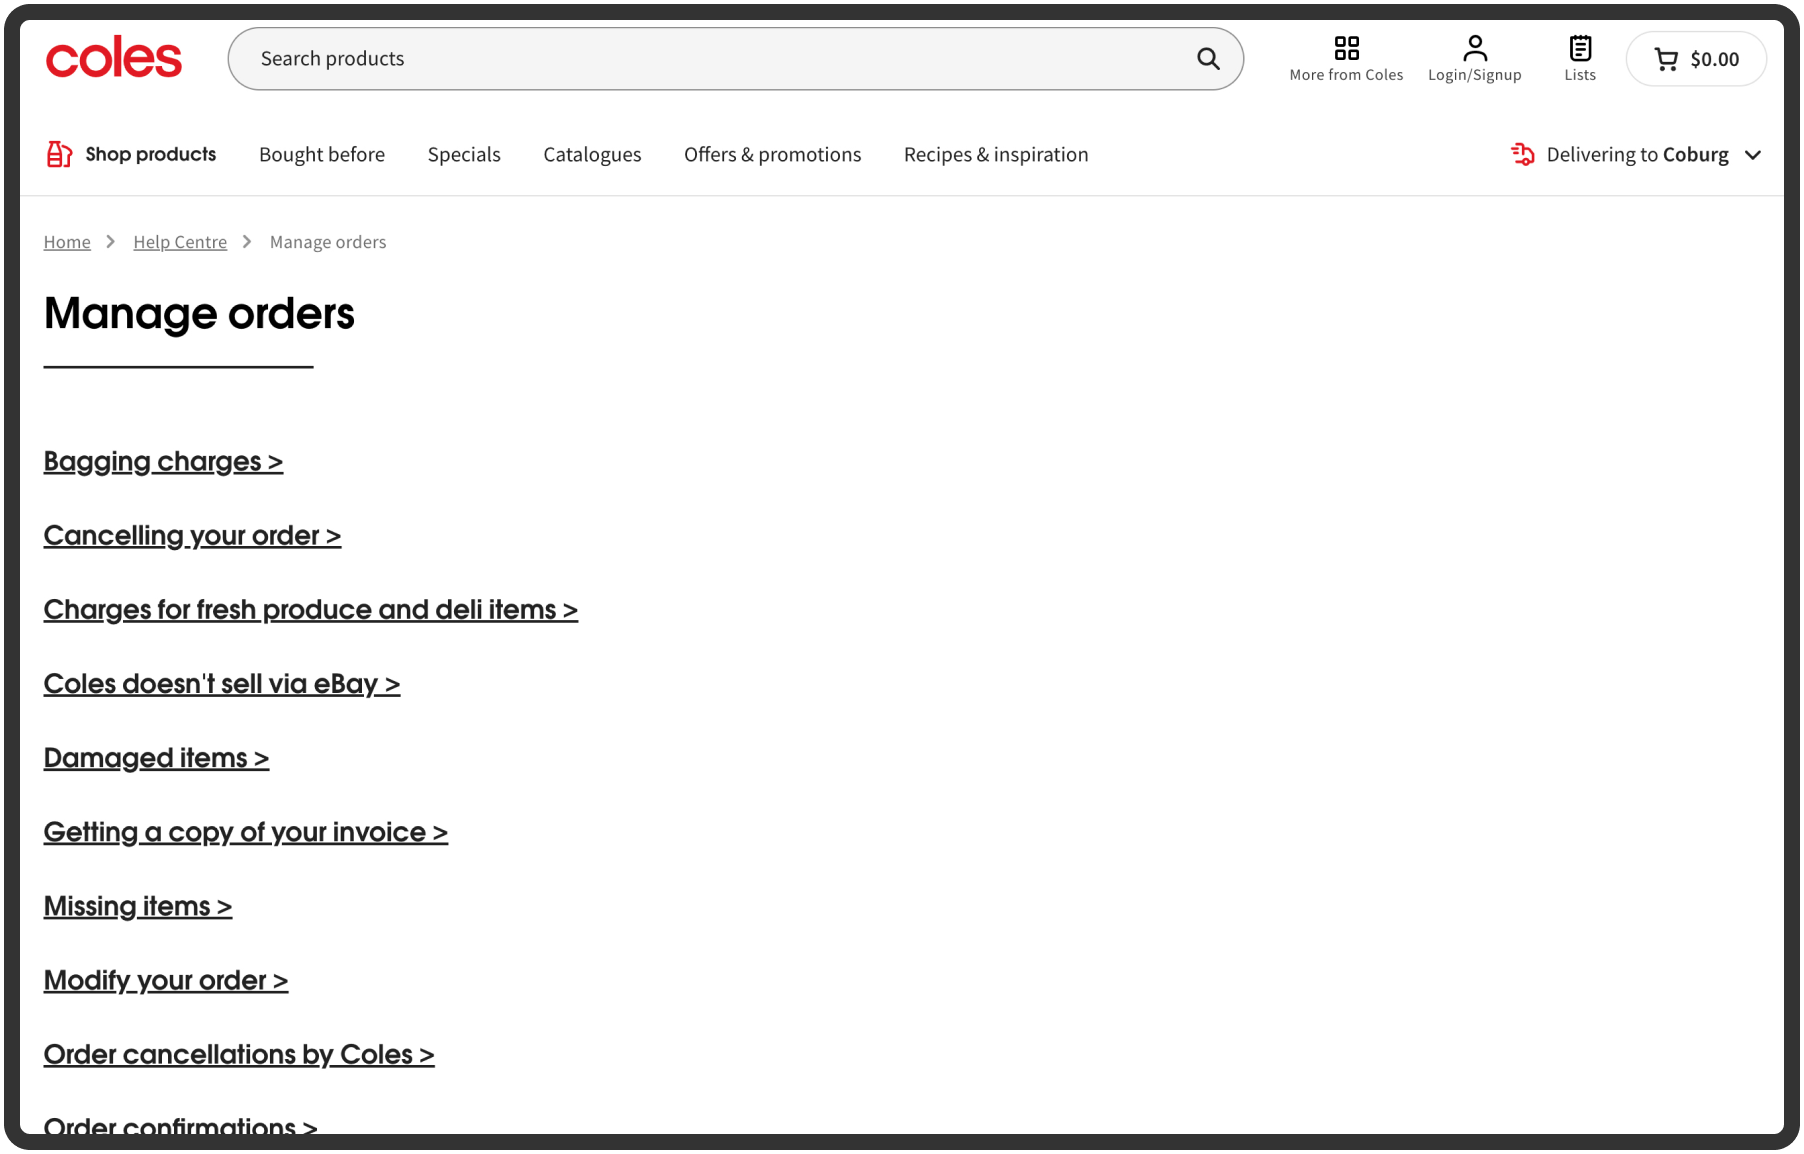Open the Missing items help article
Image resolution: width=1804 pixels, height=1154 pixels.
[x=137, y=906]
